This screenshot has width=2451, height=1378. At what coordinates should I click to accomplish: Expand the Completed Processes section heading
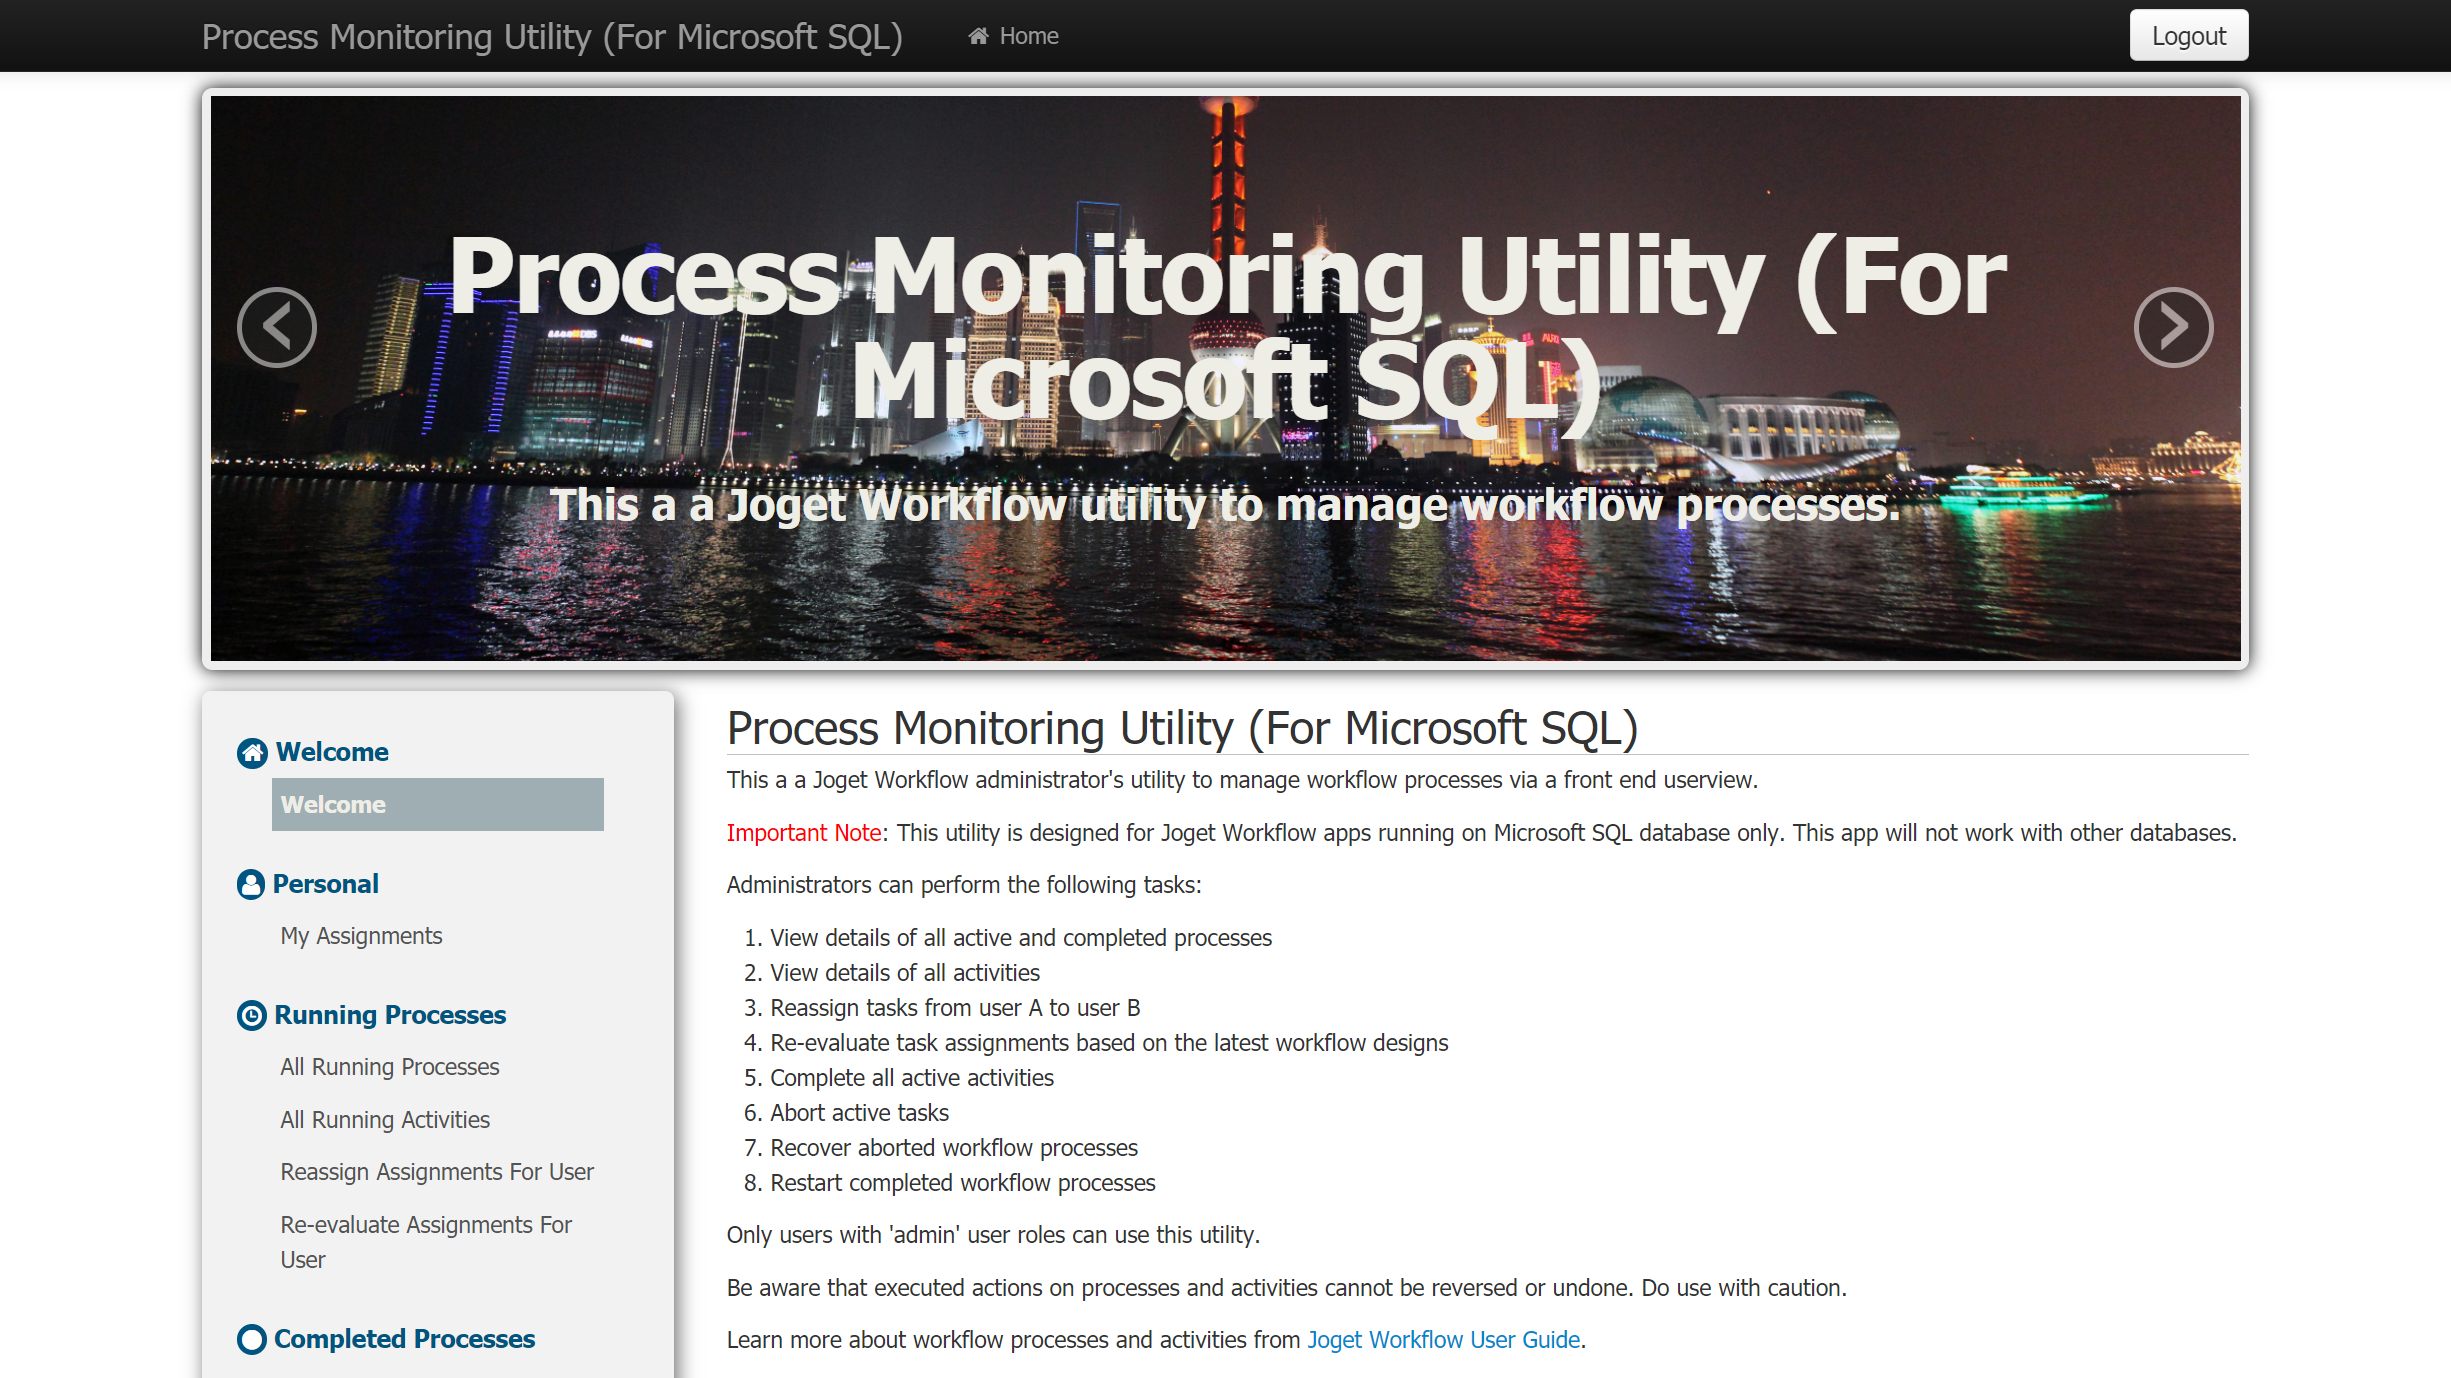[404, 1339]
